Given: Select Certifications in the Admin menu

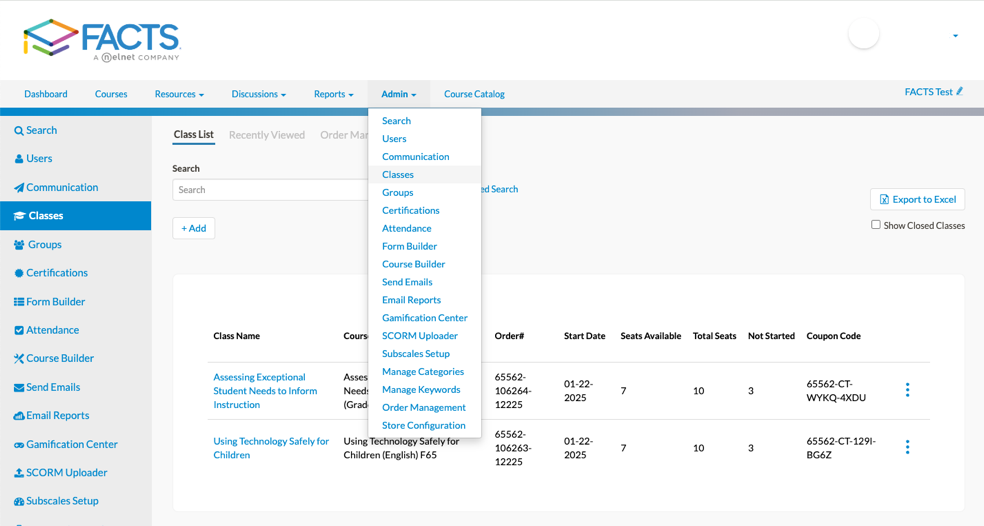Looking at the screenshot, I should click(410, 210).
